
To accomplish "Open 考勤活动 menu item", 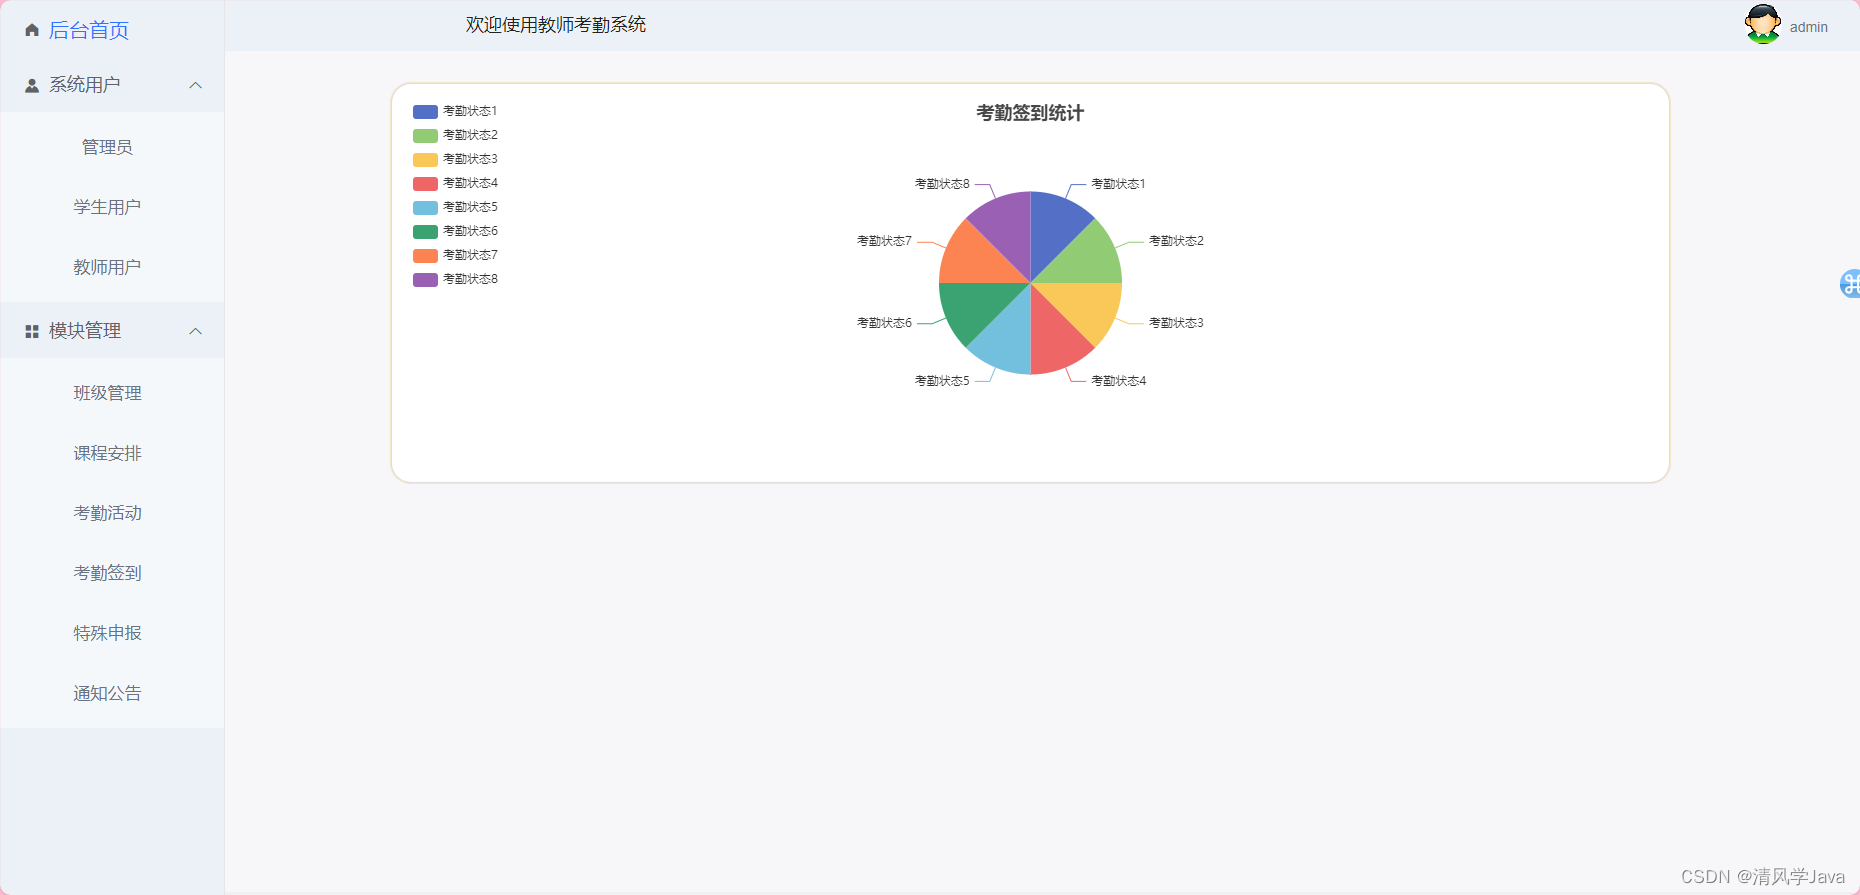I will [107, 513].
